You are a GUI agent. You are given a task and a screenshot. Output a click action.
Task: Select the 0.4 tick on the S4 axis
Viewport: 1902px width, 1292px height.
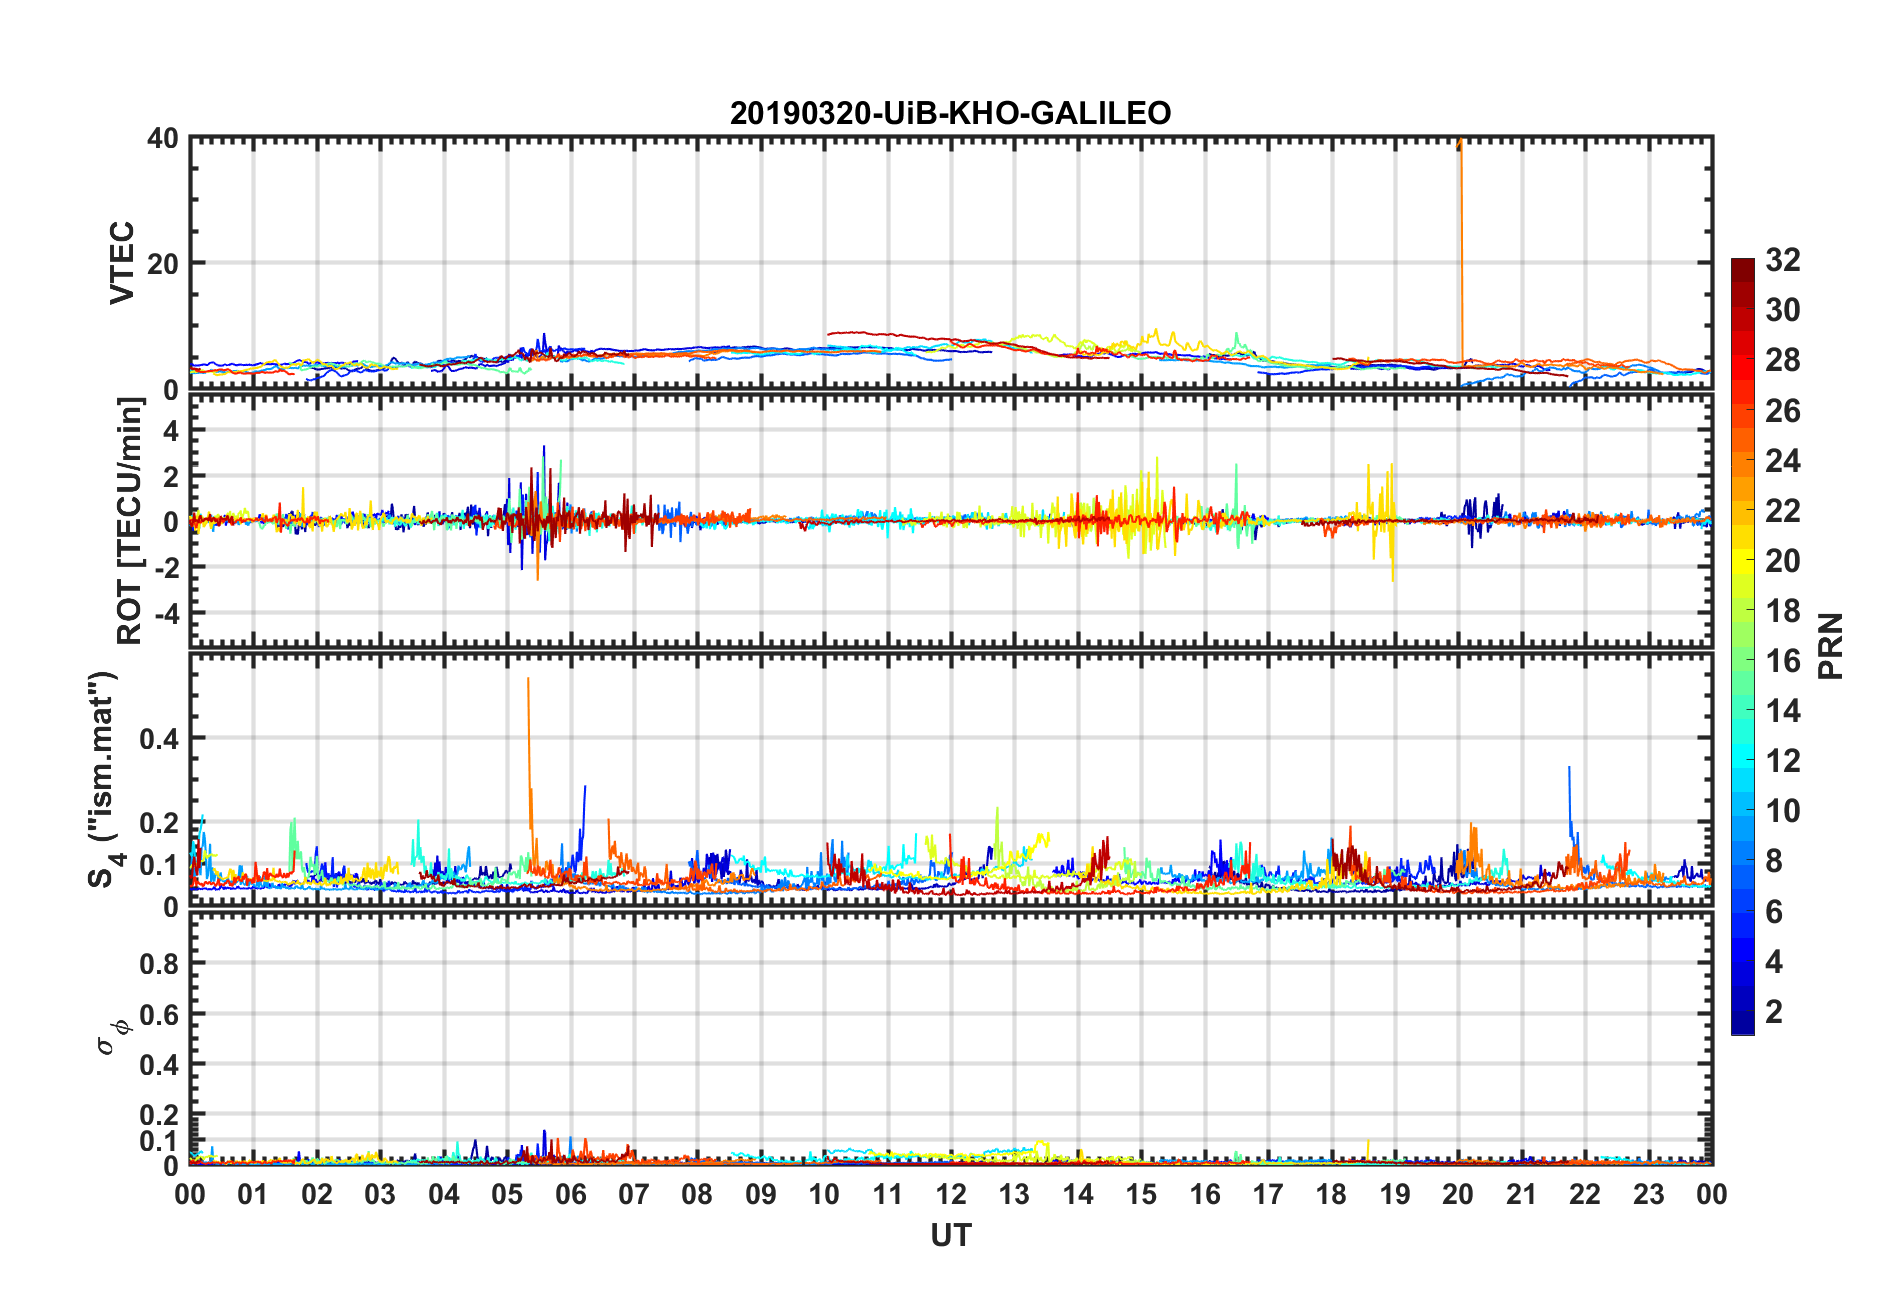tap(159, 739)
